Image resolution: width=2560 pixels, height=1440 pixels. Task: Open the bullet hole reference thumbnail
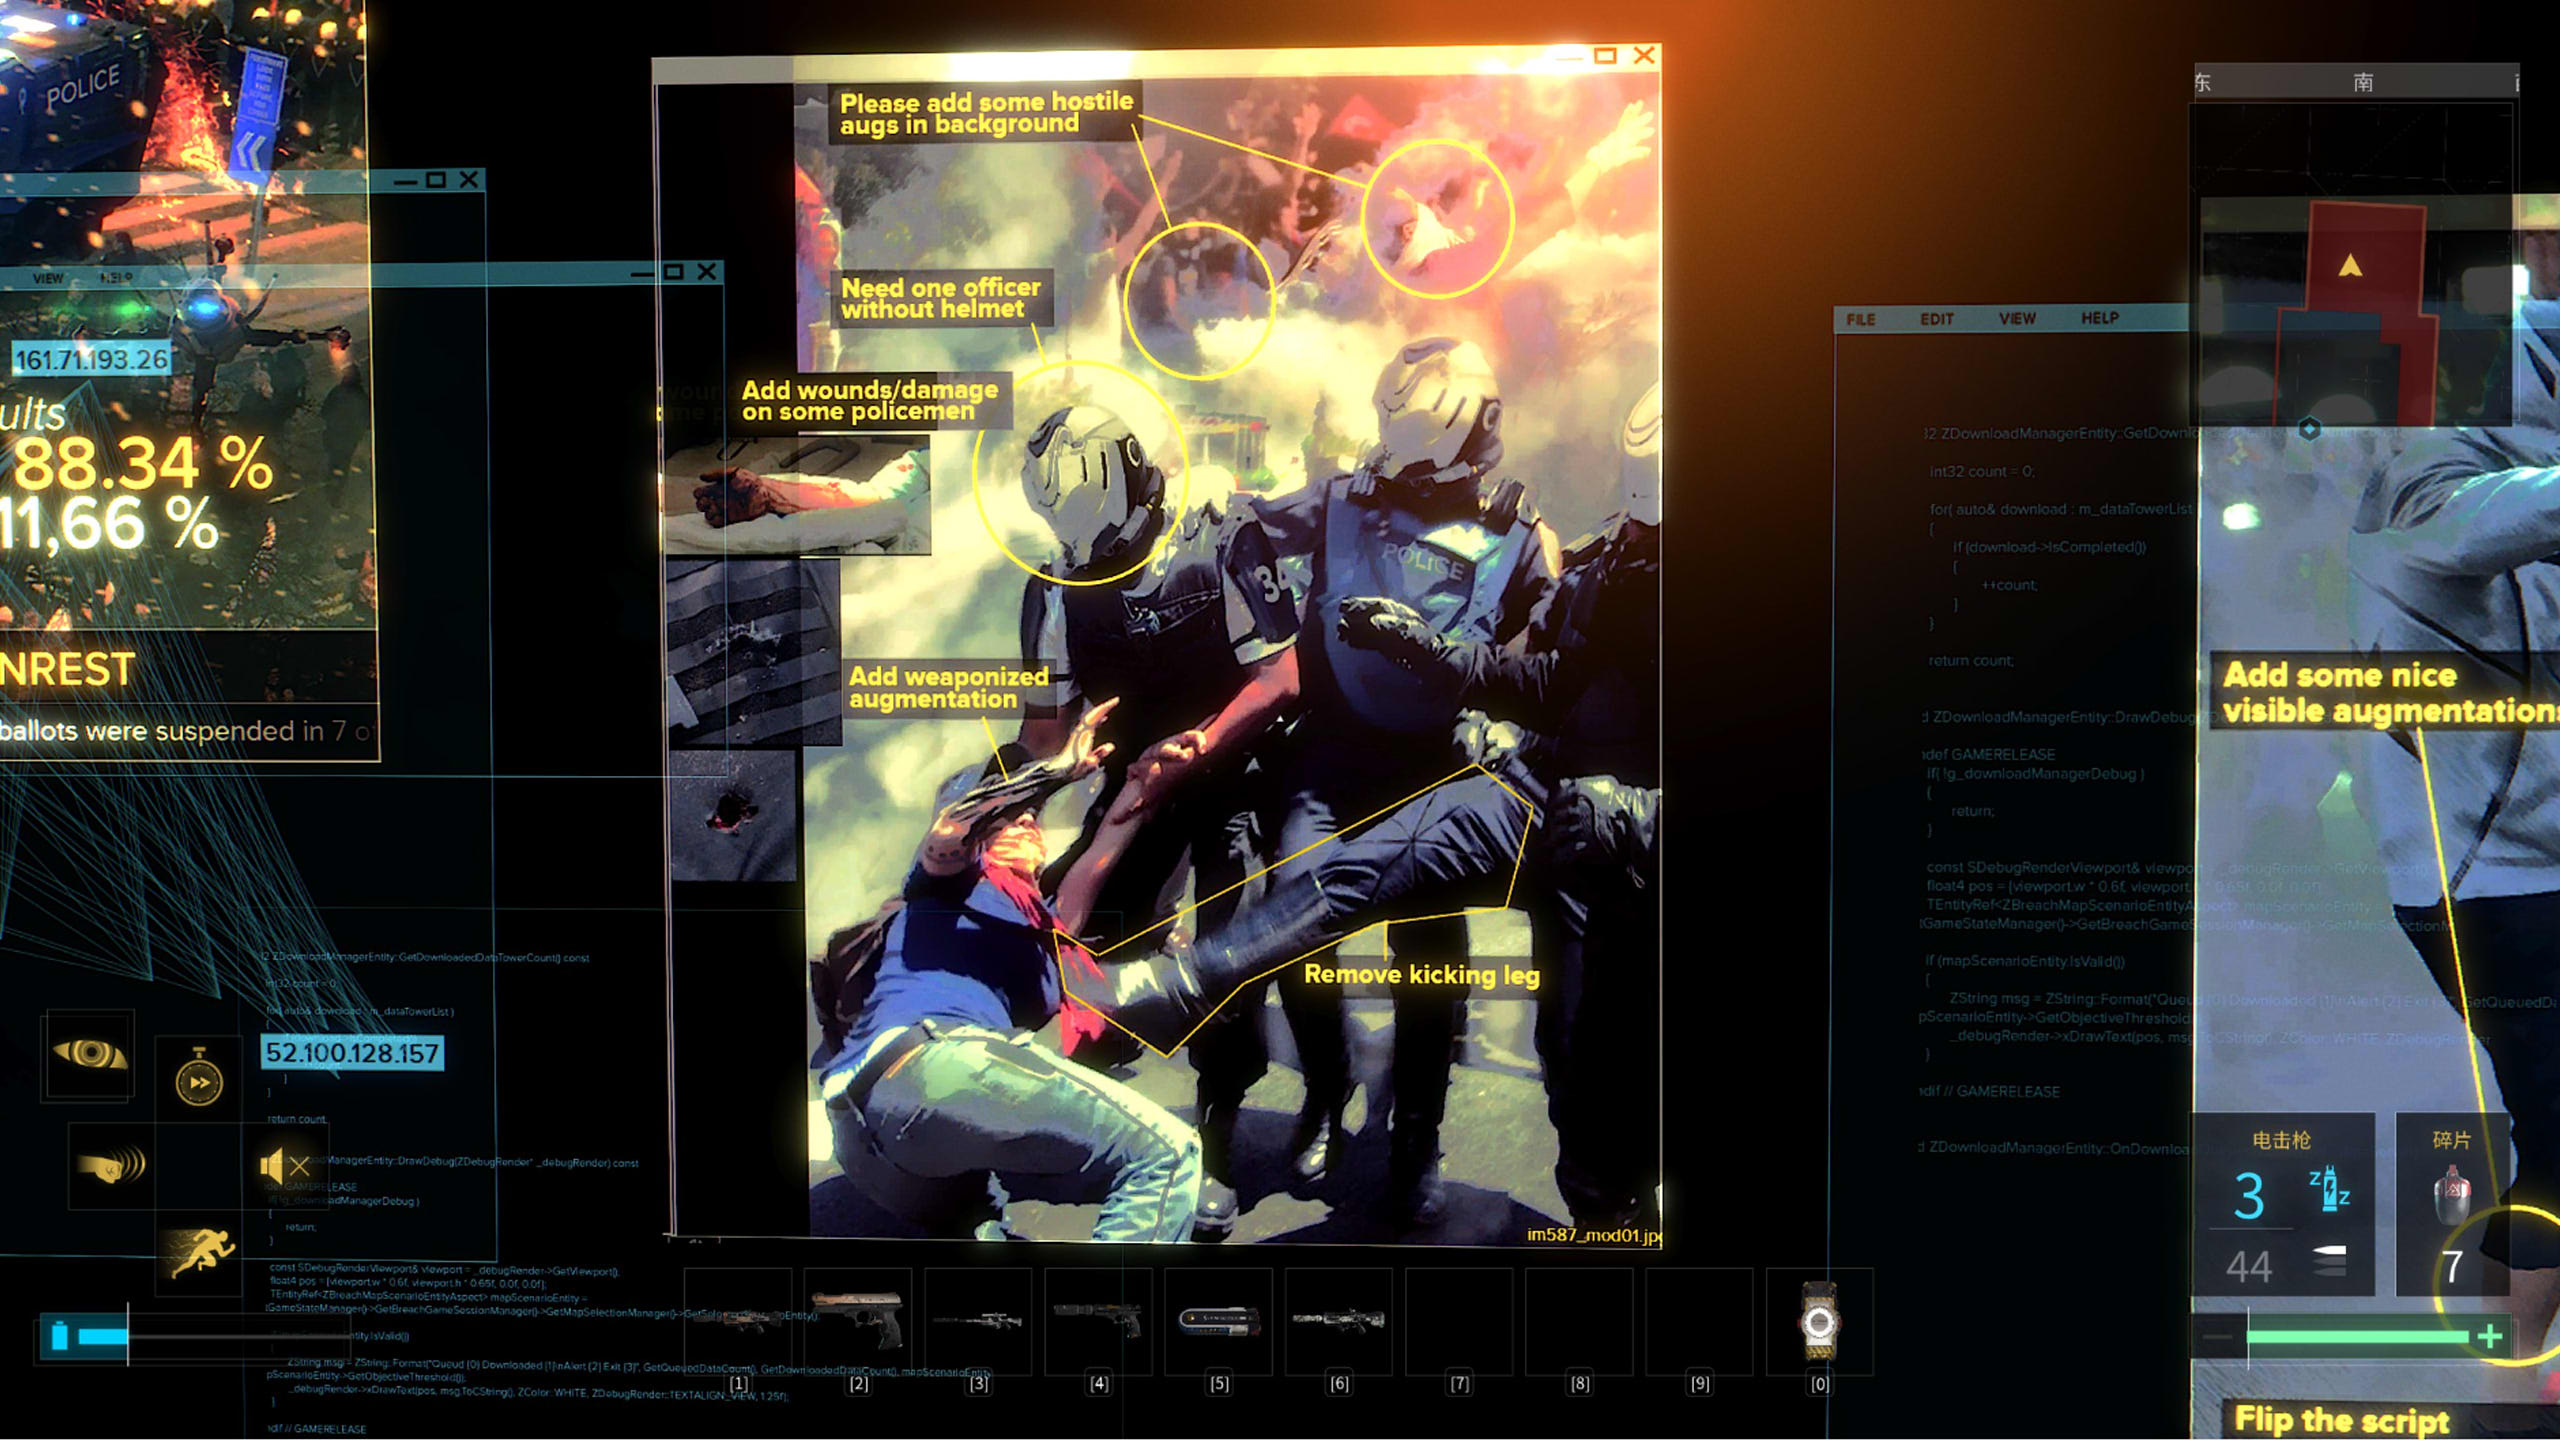pyautogui.click(x=732, y=815)
